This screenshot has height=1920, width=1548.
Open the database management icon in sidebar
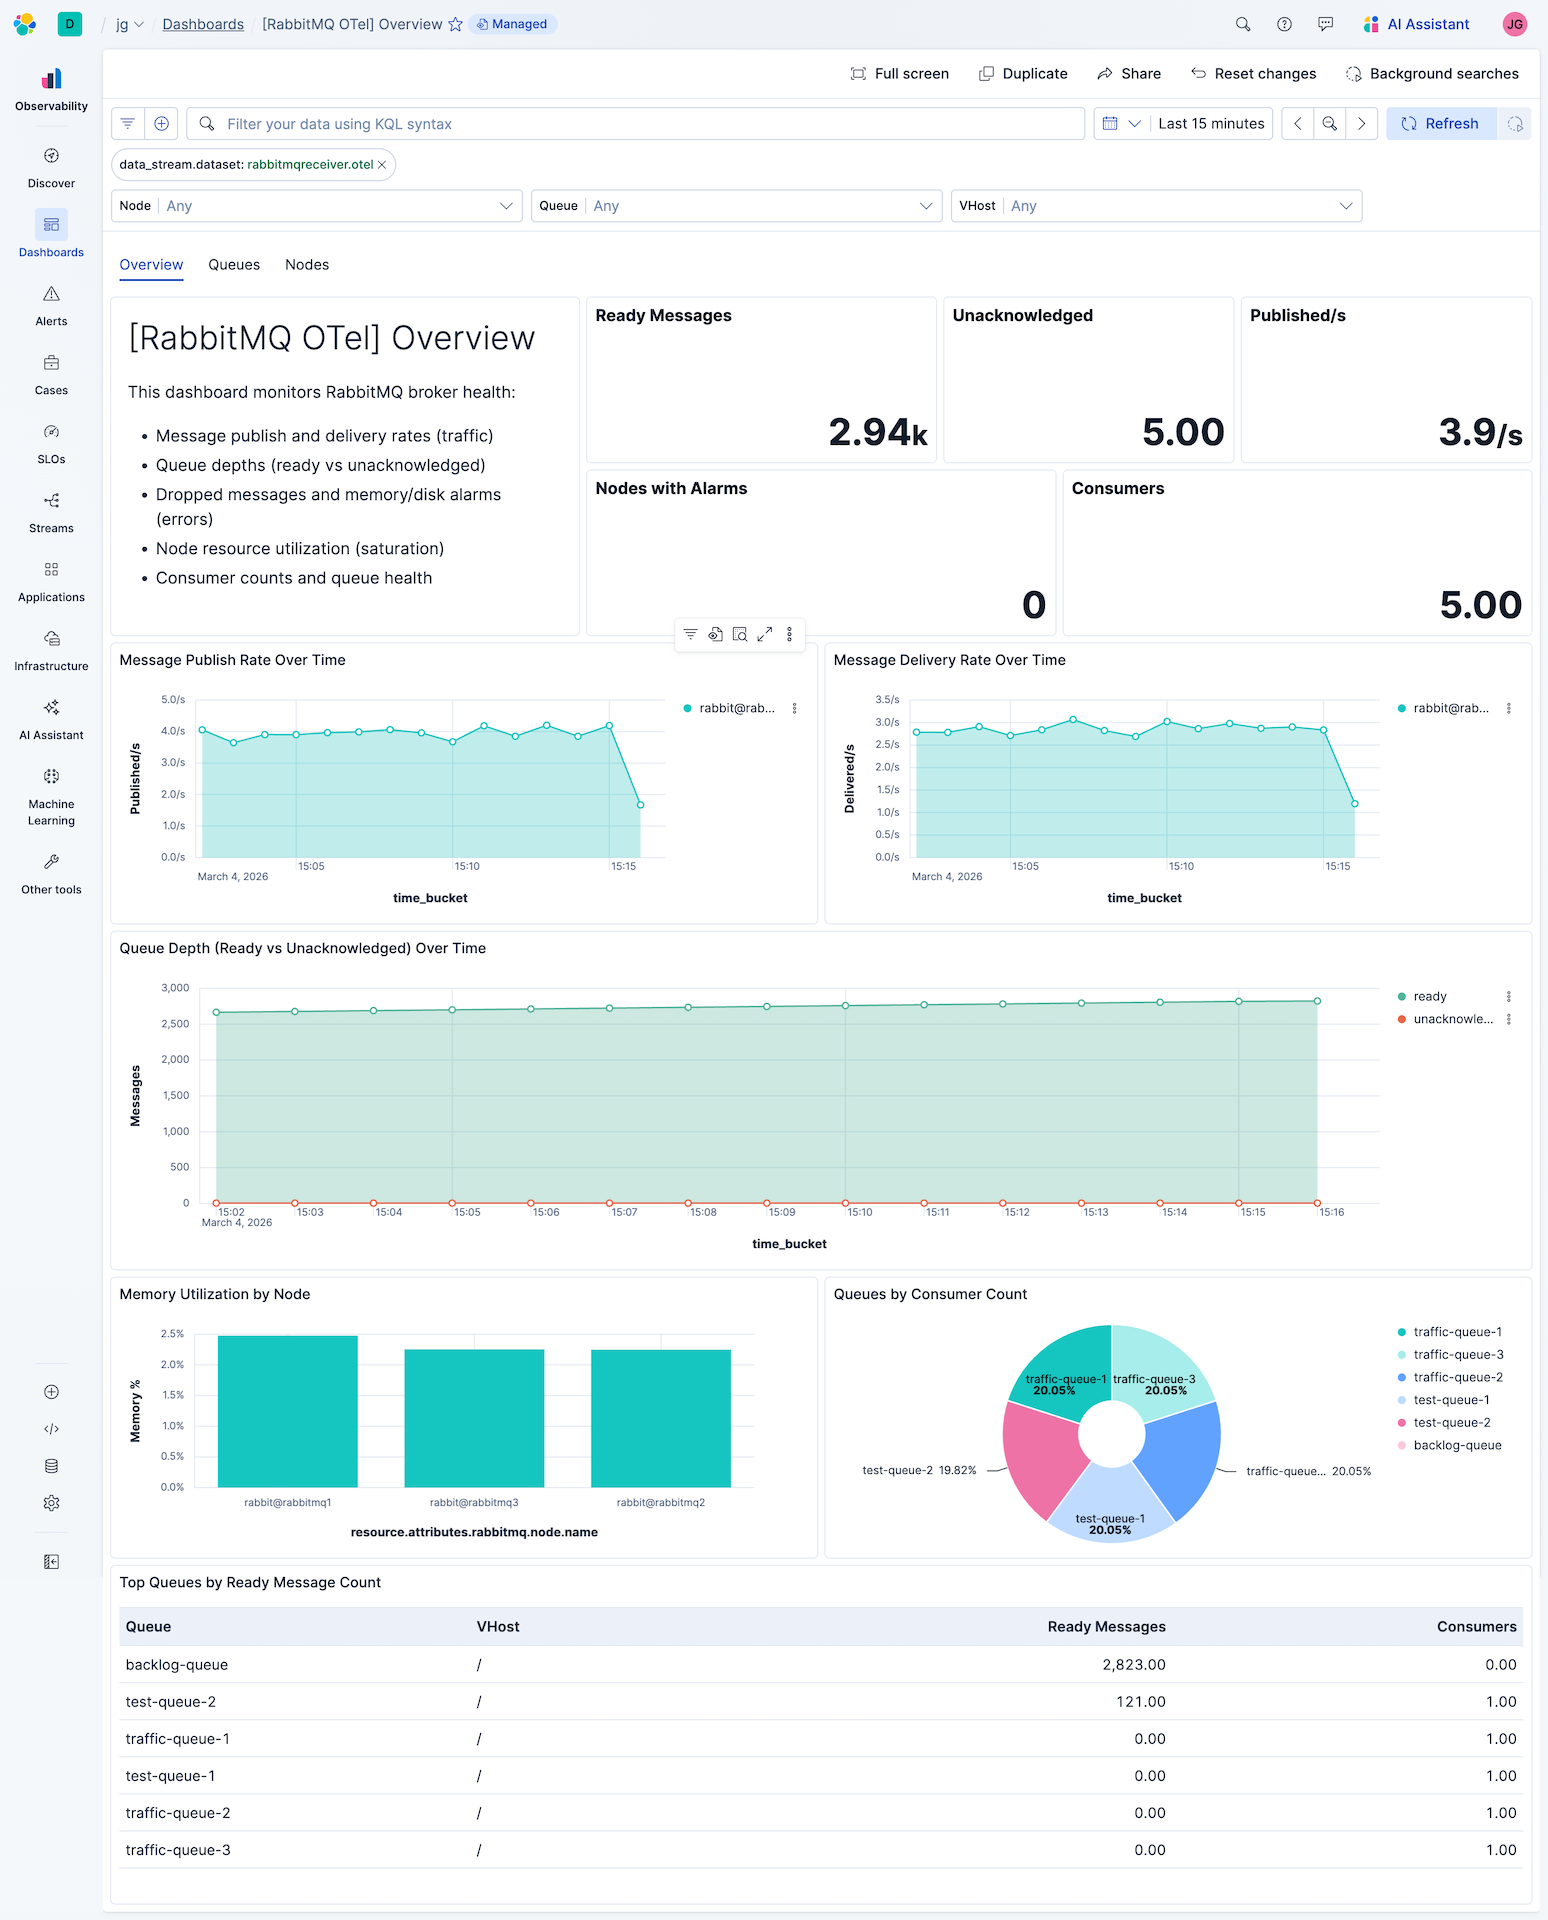51,1466
